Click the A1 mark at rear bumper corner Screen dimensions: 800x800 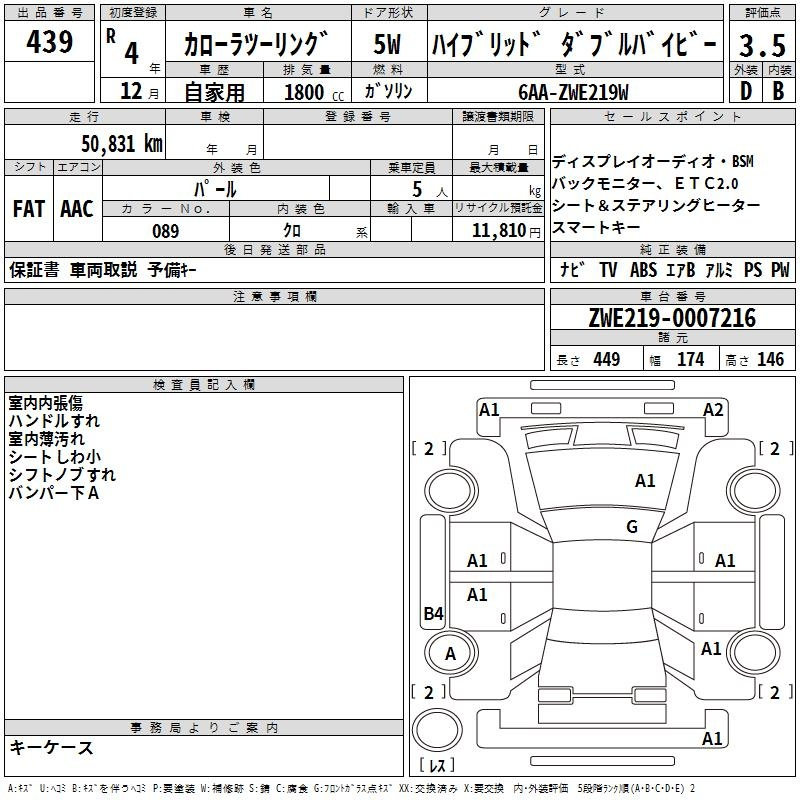[712, 738]
